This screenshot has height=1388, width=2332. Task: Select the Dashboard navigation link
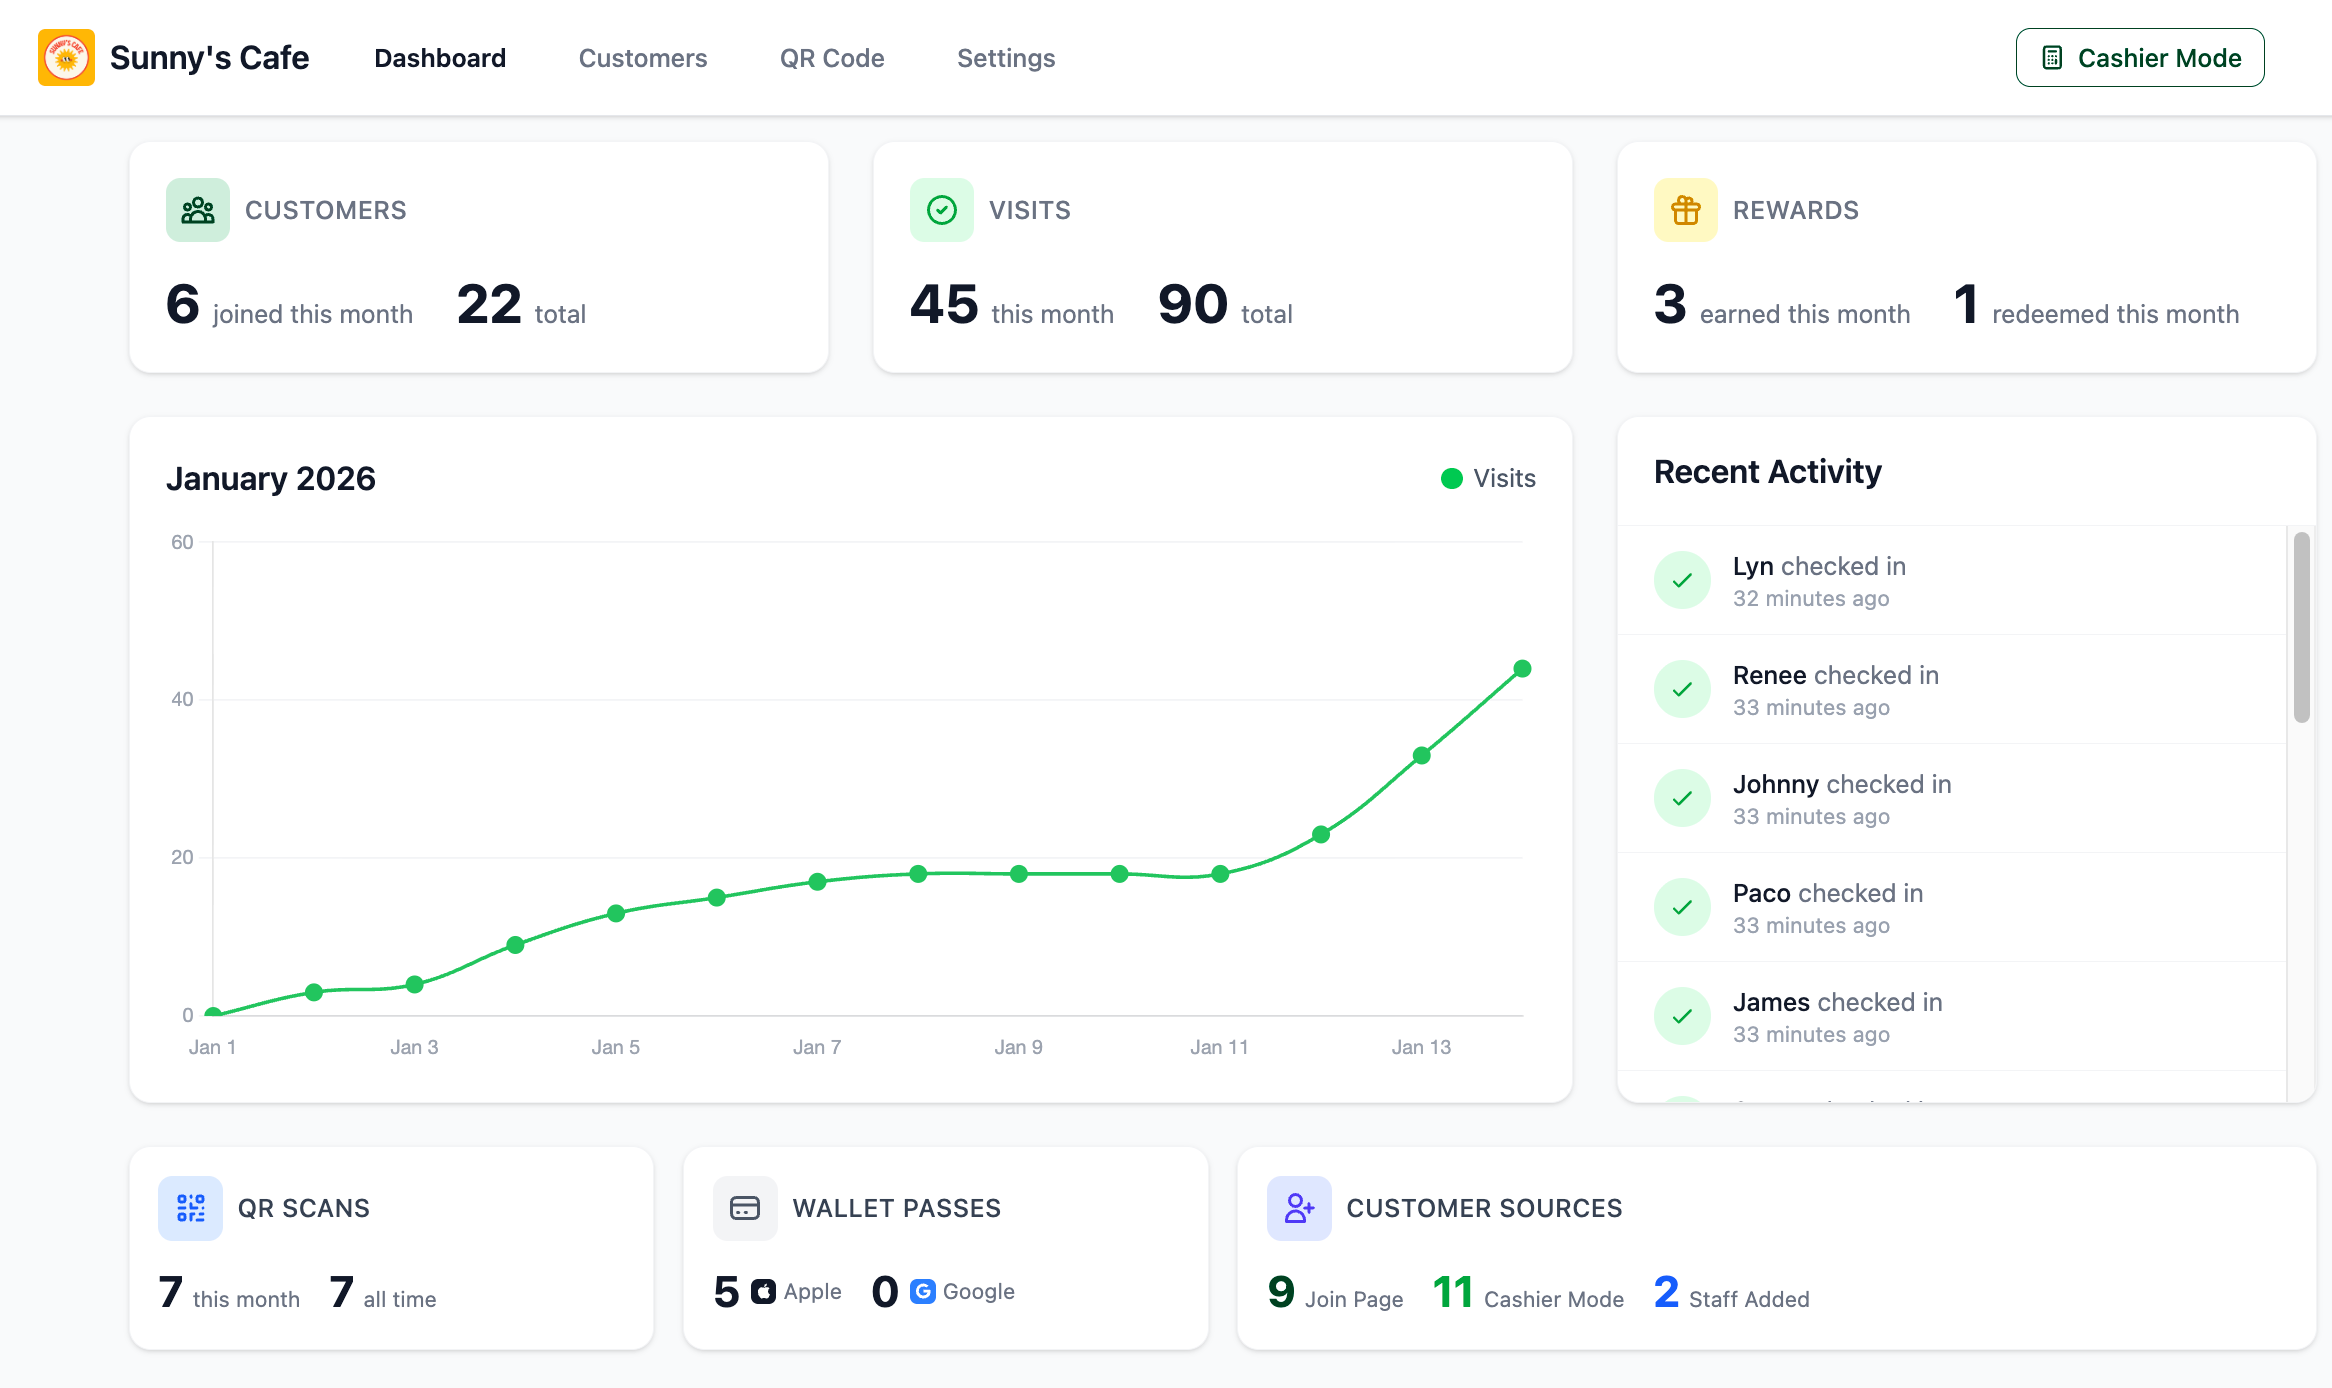[x=439, y=58]
